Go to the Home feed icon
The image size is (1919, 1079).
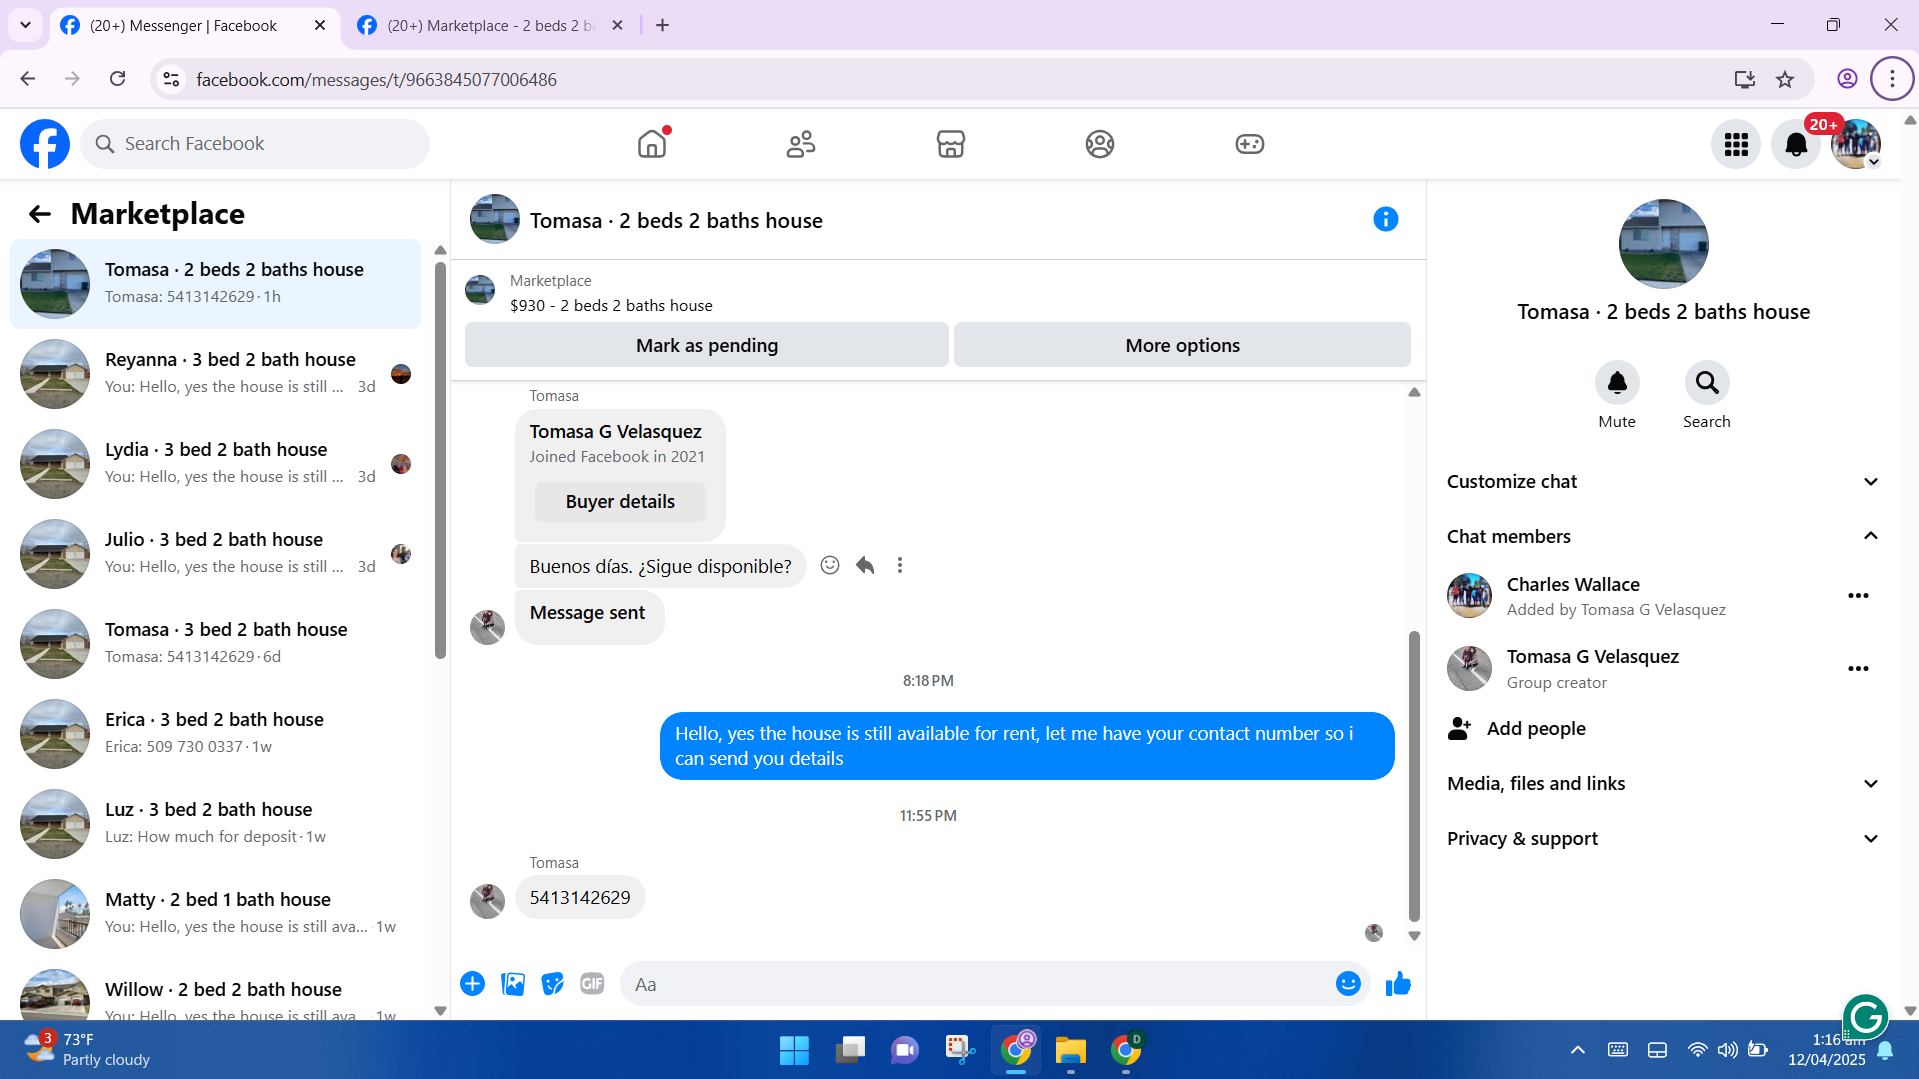coord(652,144)
